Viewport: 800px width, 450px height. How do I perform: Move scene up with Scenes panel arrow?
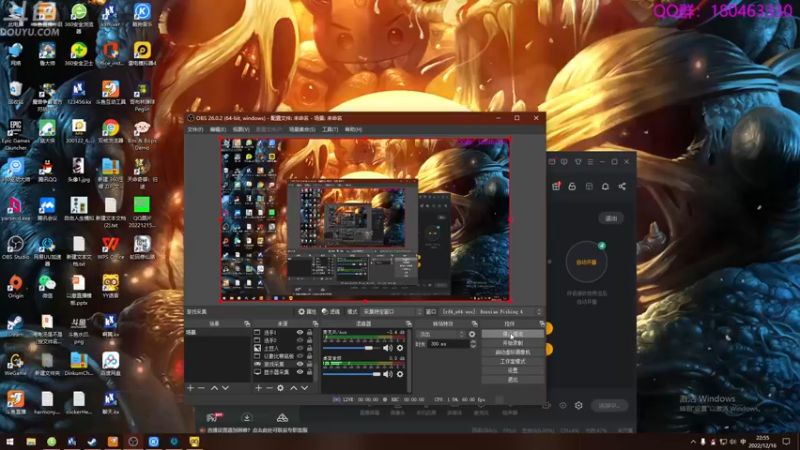click(x=214, y=388)
